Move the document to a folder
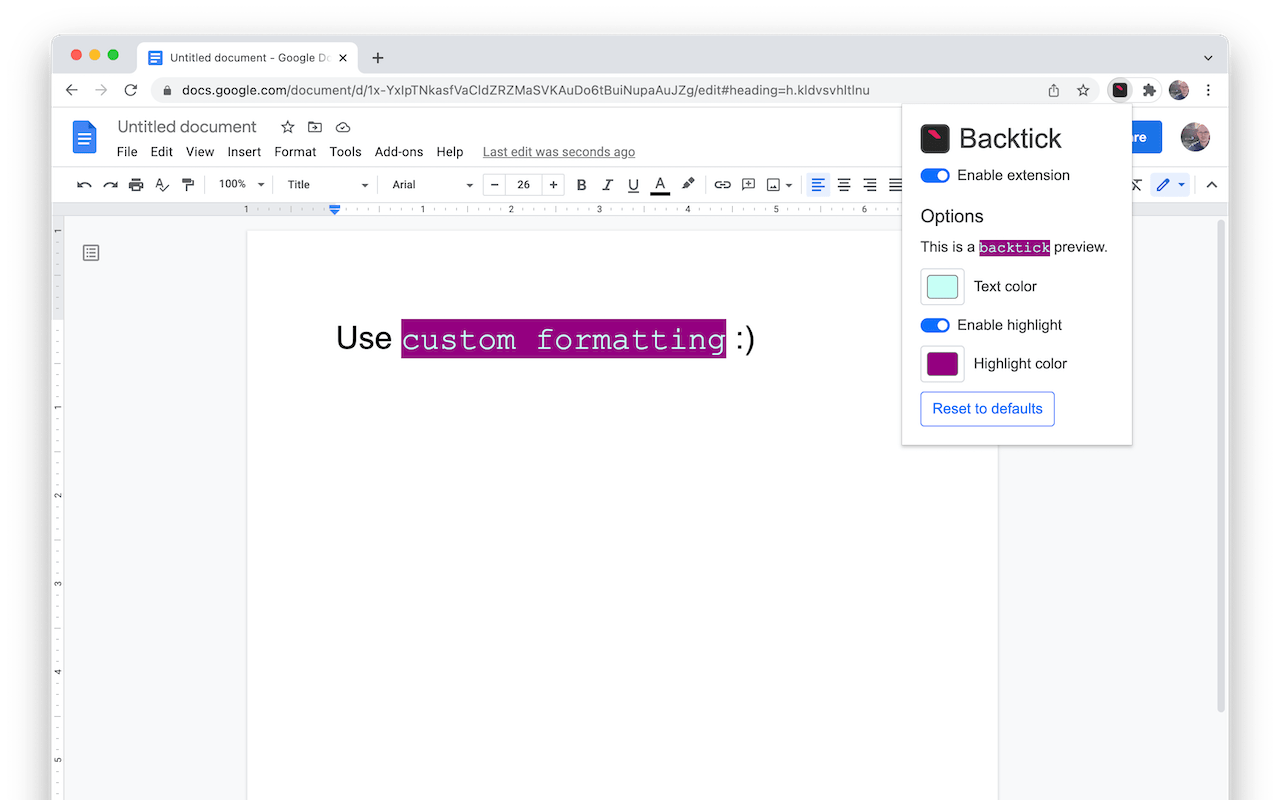Image resolution: width=1280 pixels, height=800 pixels. tap(315, 127)
